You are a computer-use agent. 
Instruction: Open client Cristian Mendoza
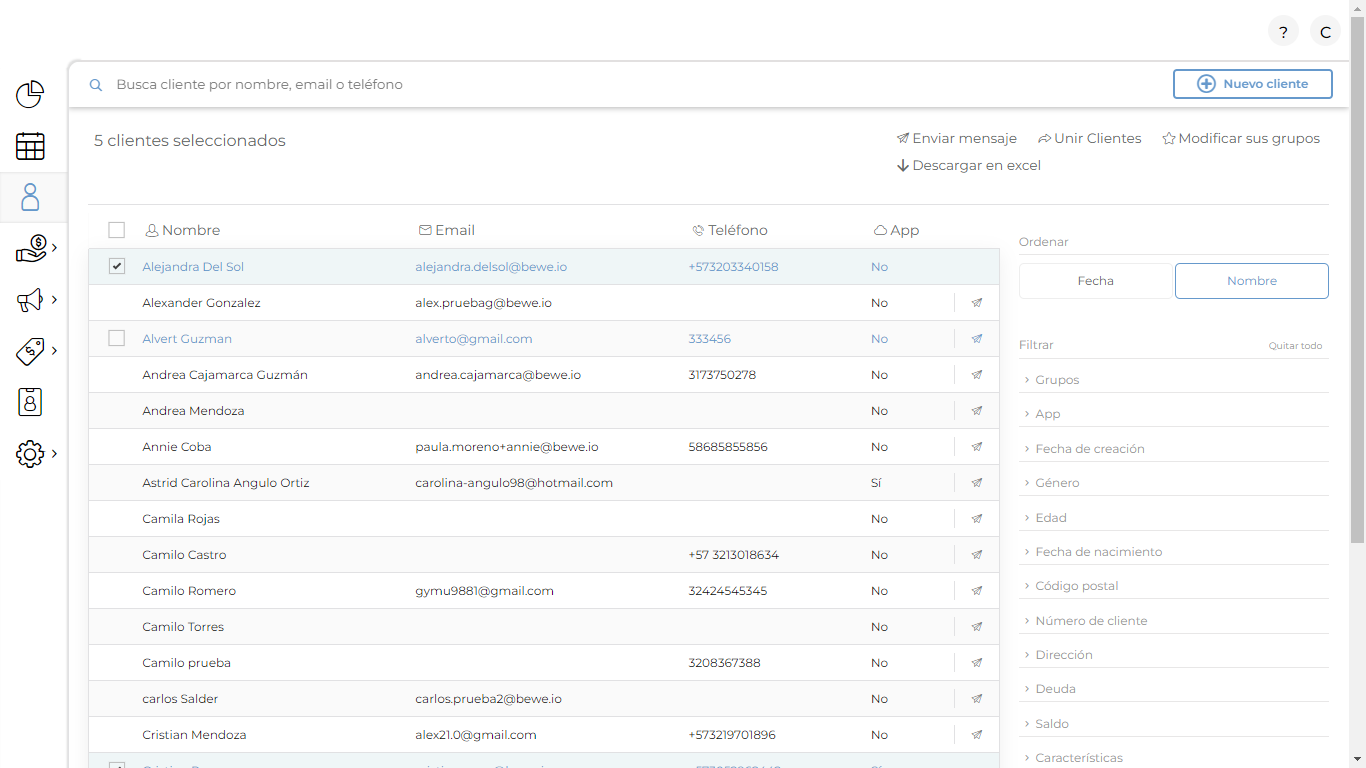[x=194, y=735]
